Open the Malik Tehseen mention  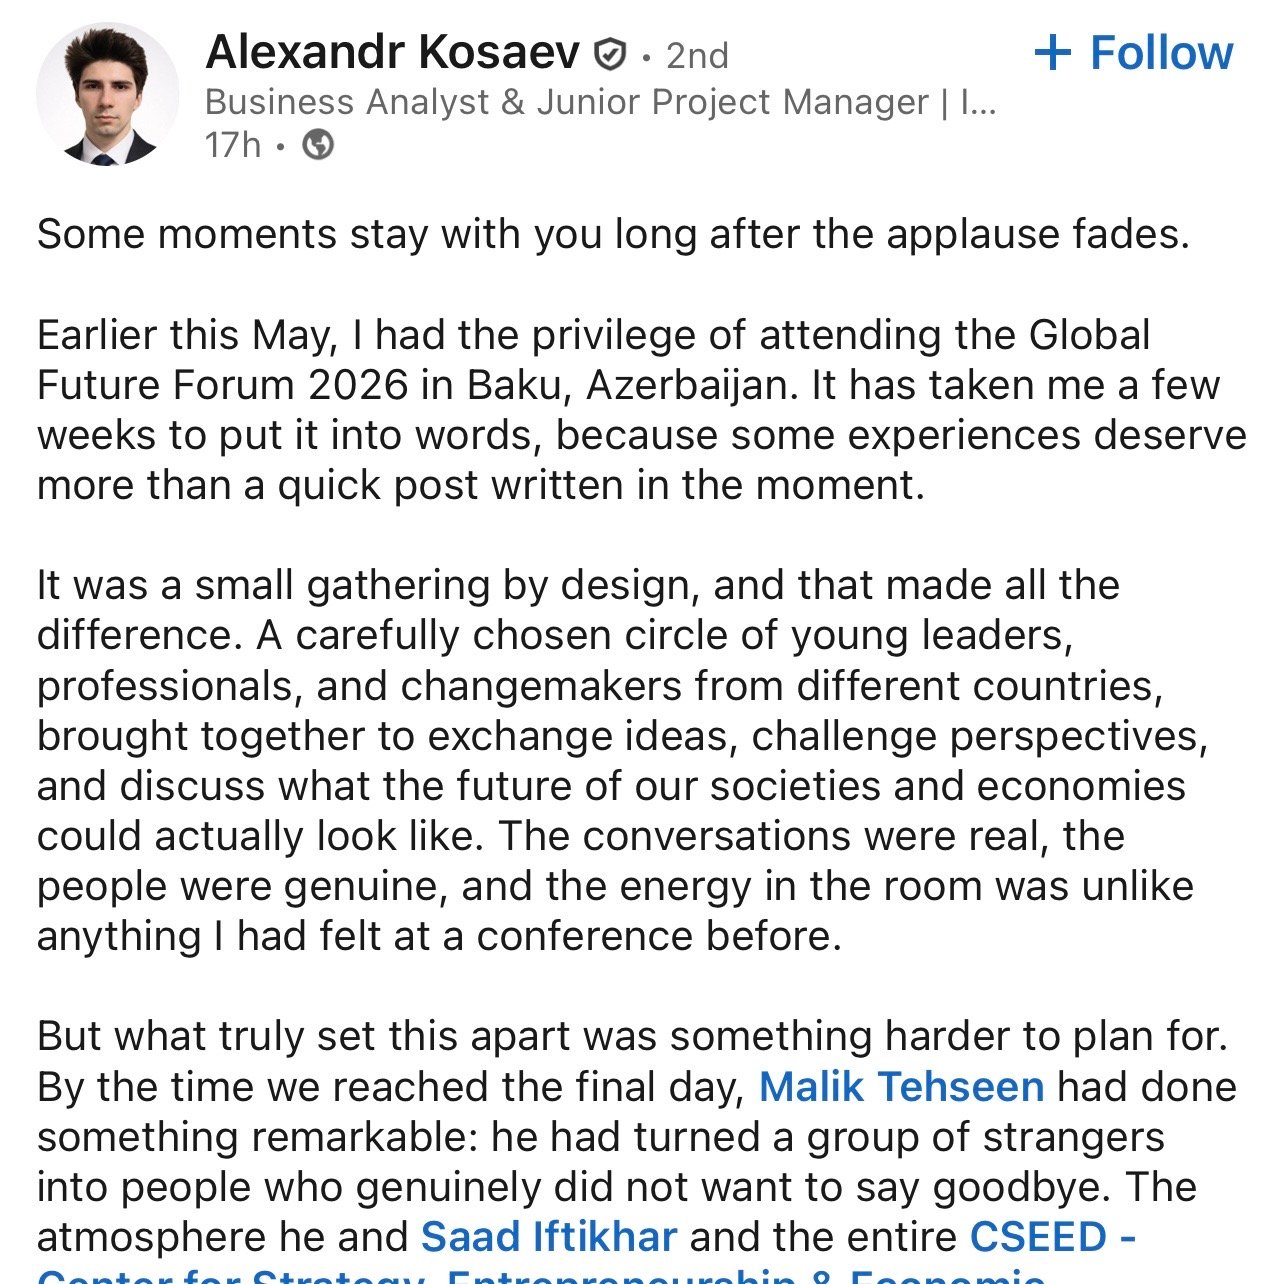[901, 1087]
